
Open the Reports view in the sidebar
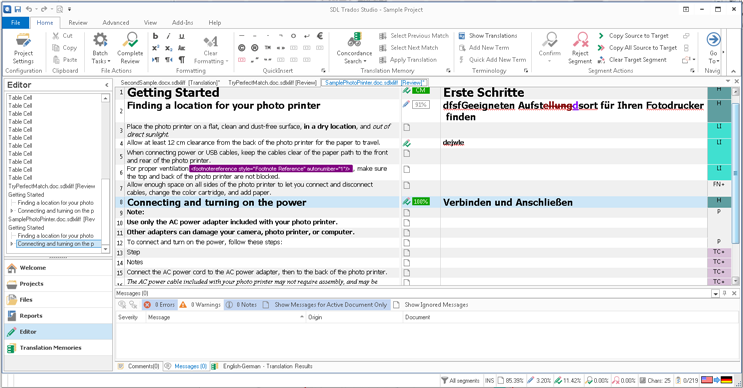click(58, 316)
